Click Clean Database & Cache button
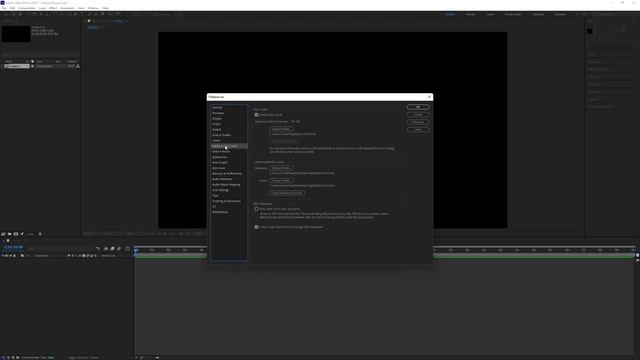This screenshot has height=360, width=640. [287, 193]
